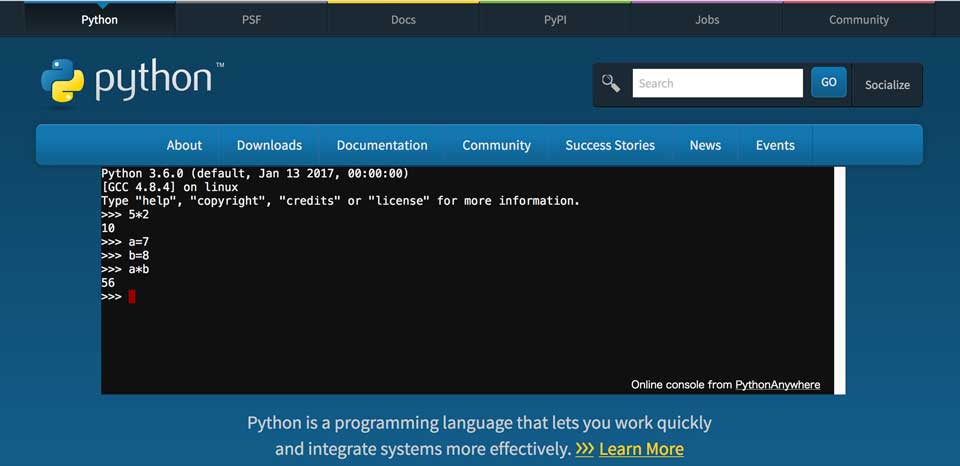Open the Events menu
The height and width of the screenshot is (466, 960).
point(775,145)
